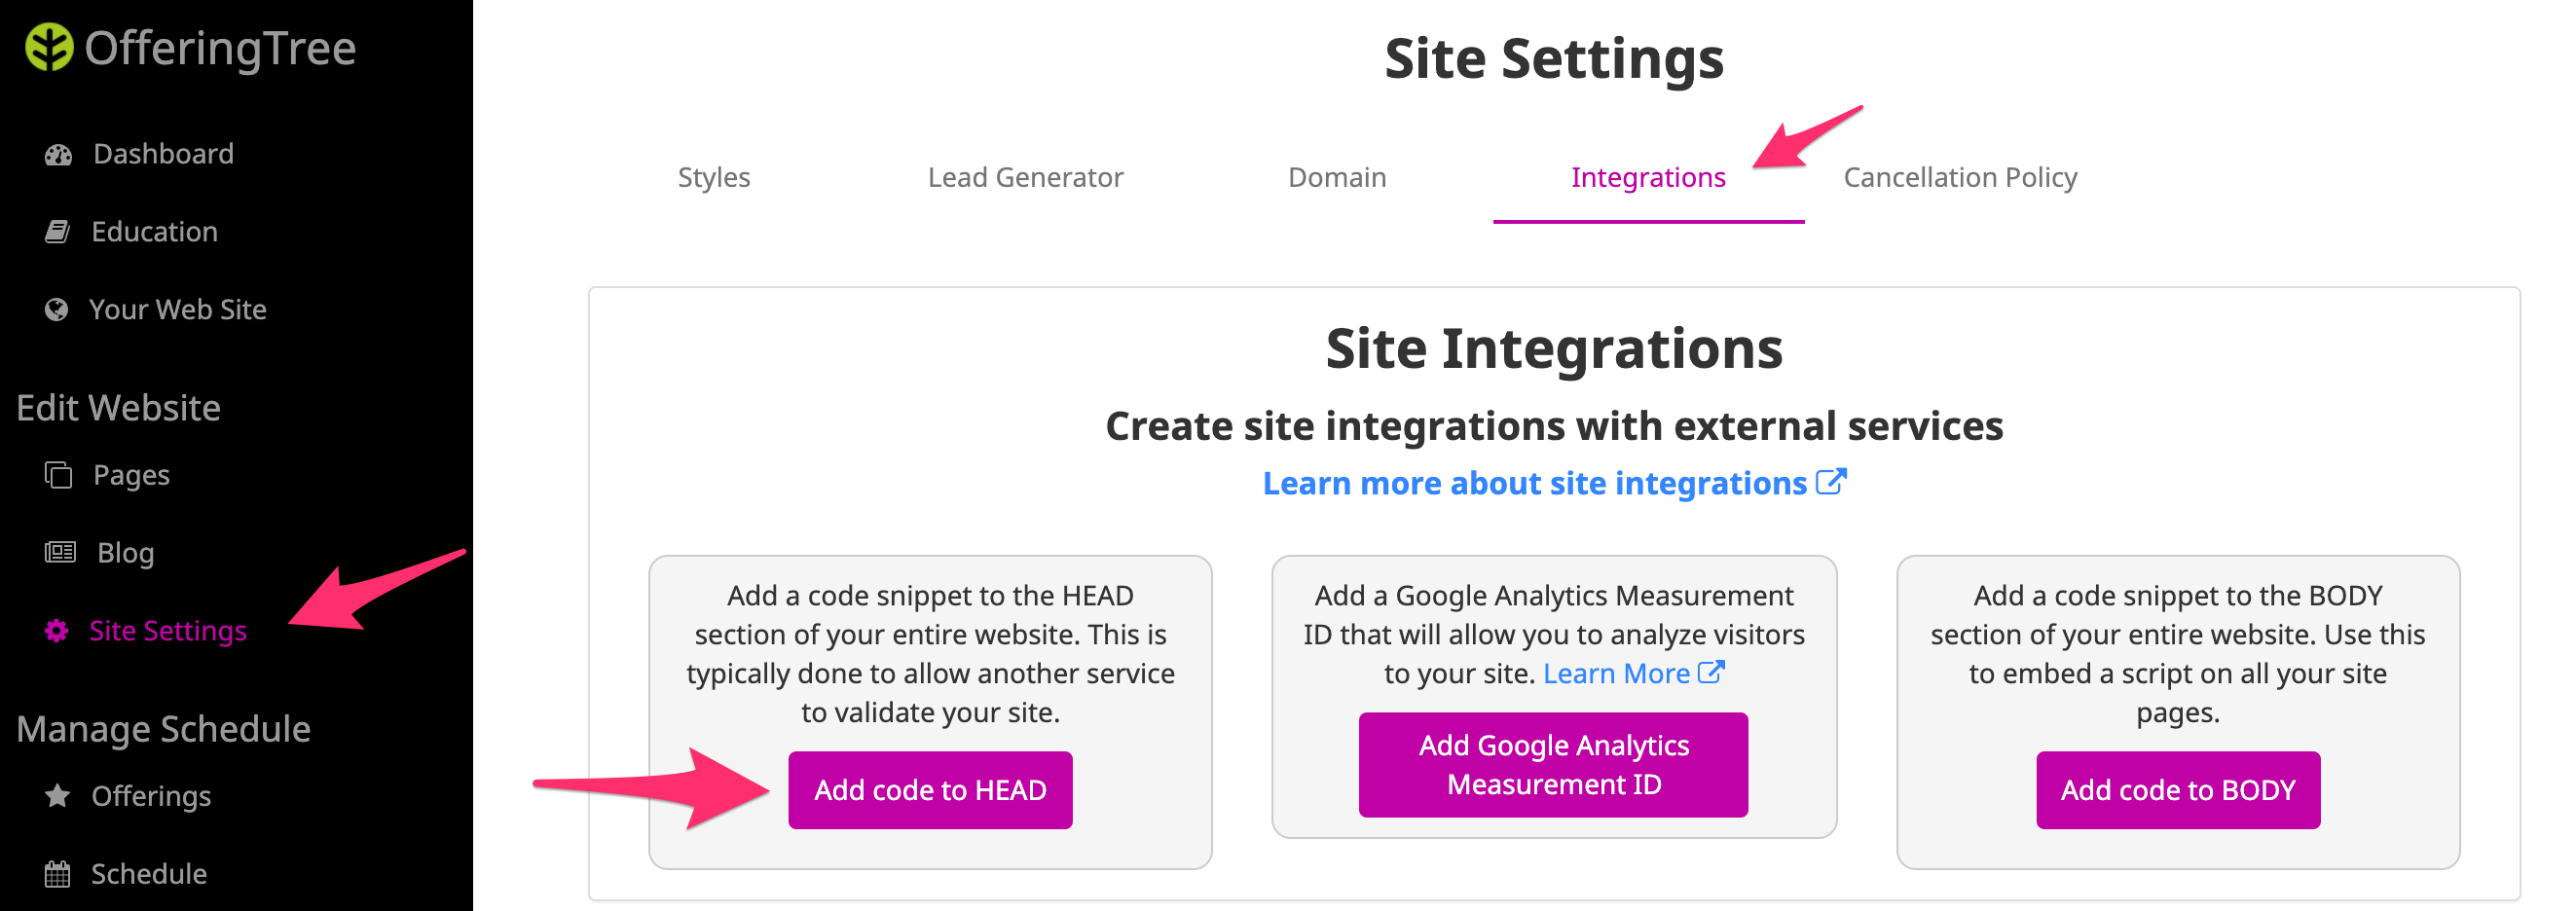Click the Google Analytics description text
This screenshot has width=2576, height=911.
click(x=1553, y=635)
